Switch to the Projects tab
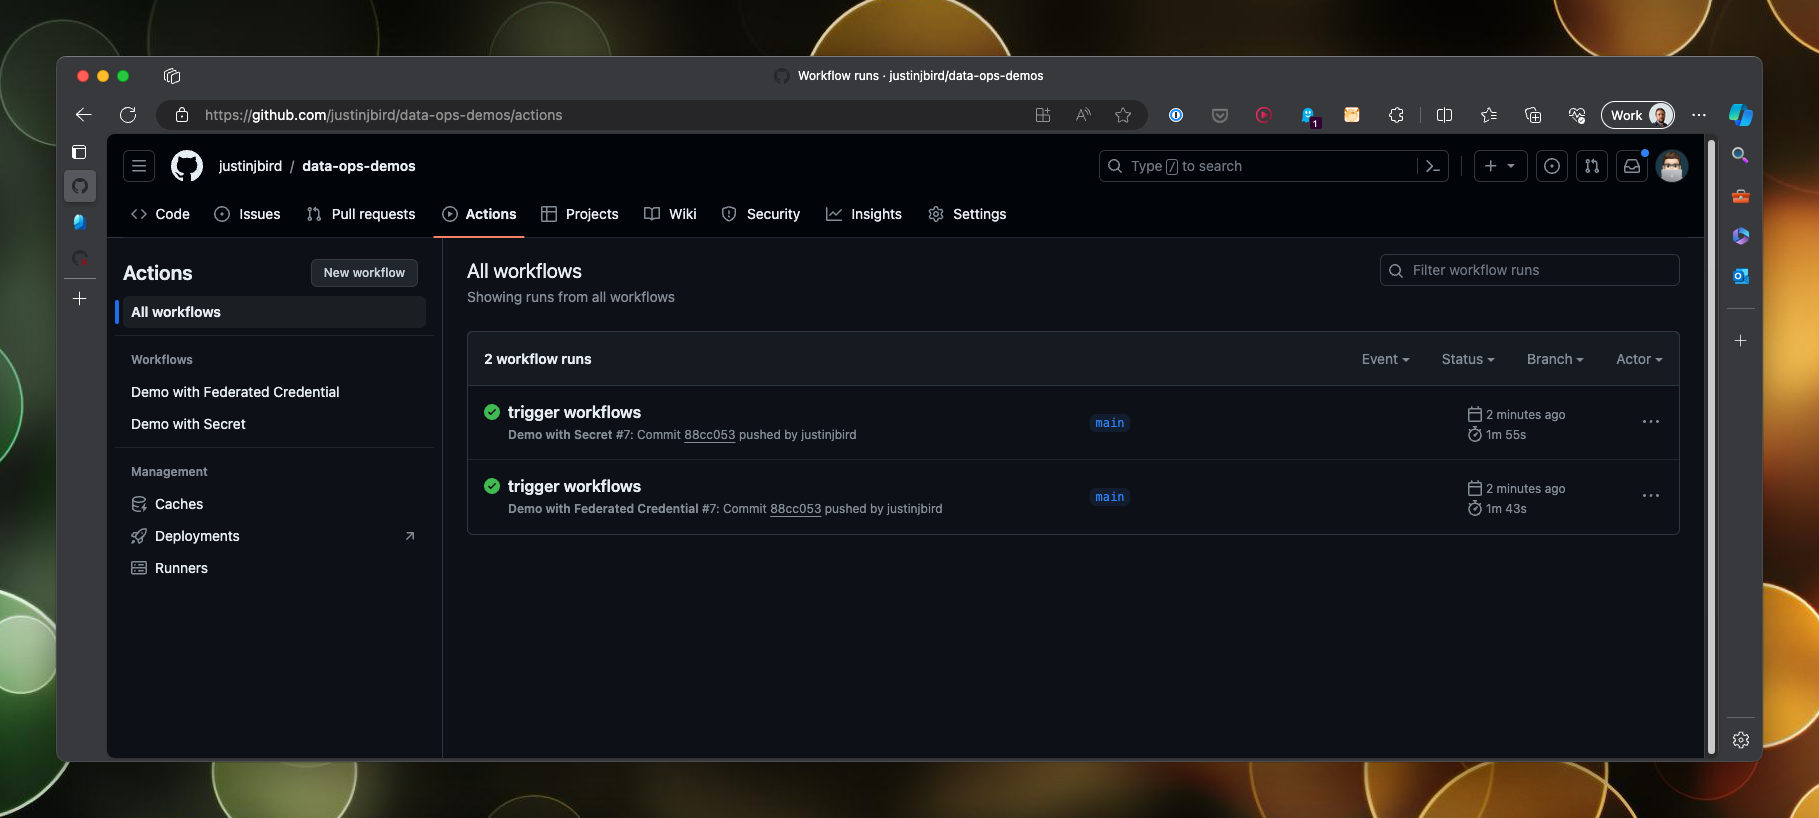Screen dimensions: 1819x818 pyautogui.click(x=580, y=214)
